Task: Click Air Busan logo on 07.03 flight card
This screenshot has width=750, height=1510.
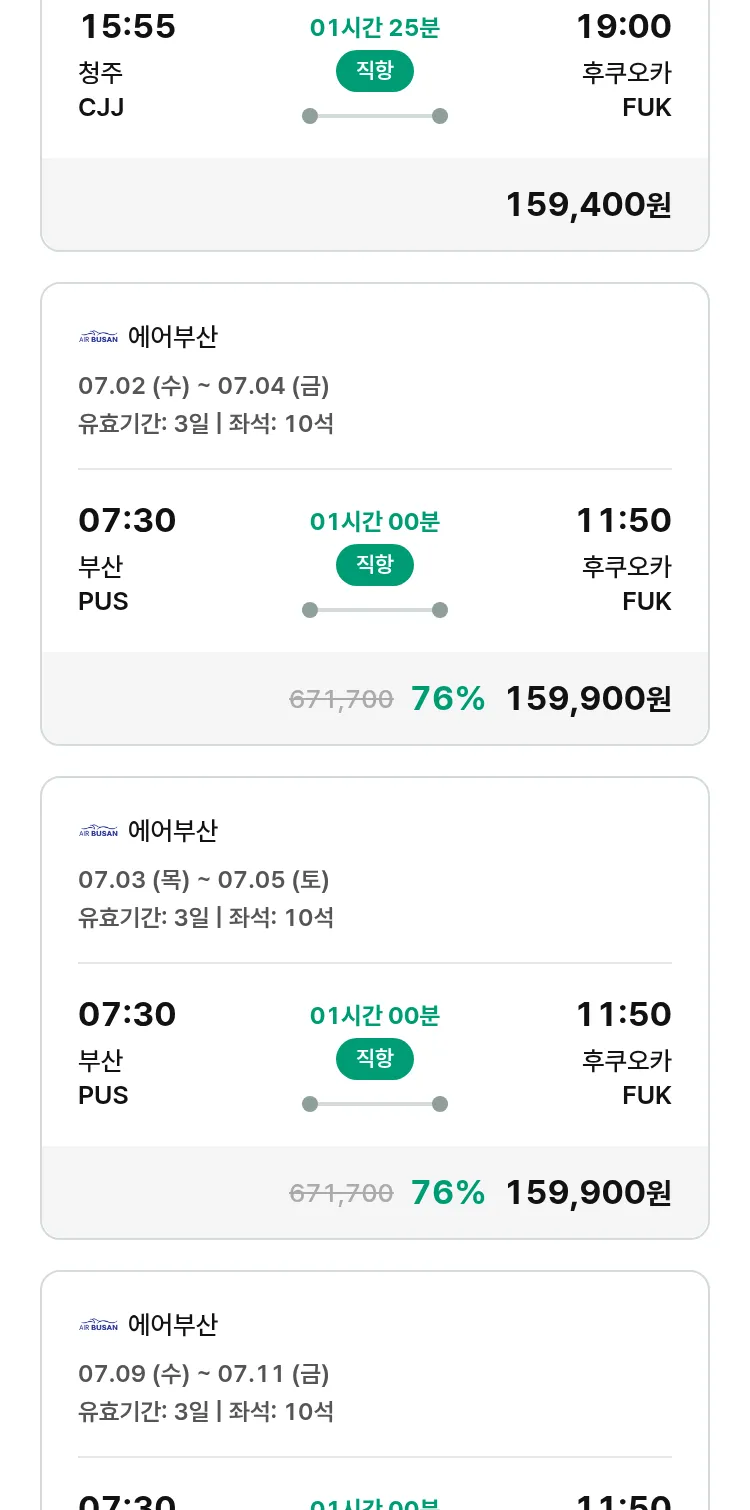Action: click(98, 831)
